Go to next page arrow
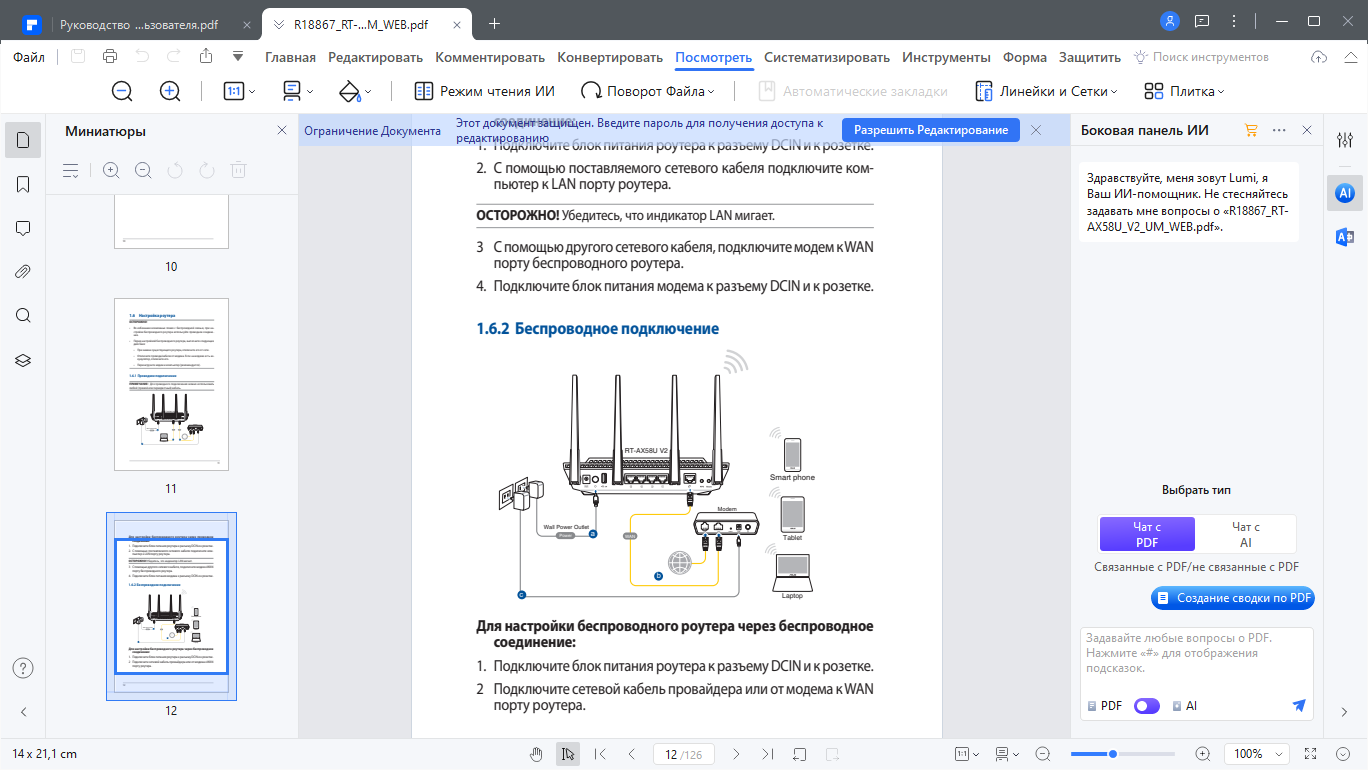The image size is (1368, 770). (x=736, y=754)
